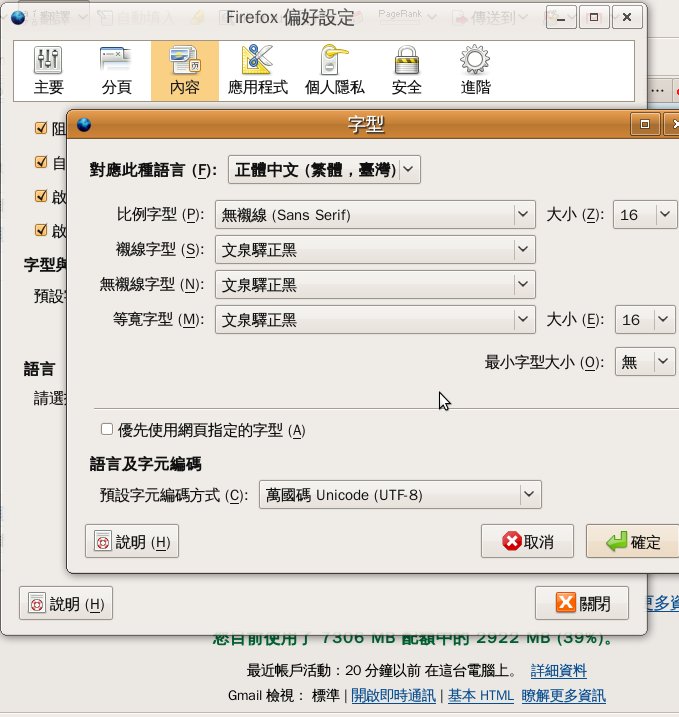
Task: Click 說明 (H) help button in preferences window
Action: (x=66, y=604)
